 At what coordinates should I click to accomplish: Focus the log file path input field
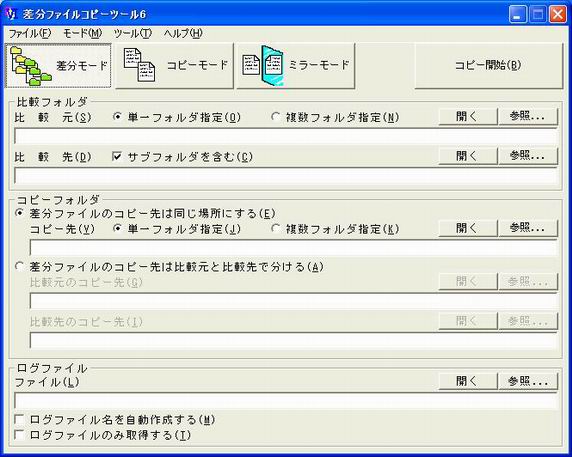(286, 401)
